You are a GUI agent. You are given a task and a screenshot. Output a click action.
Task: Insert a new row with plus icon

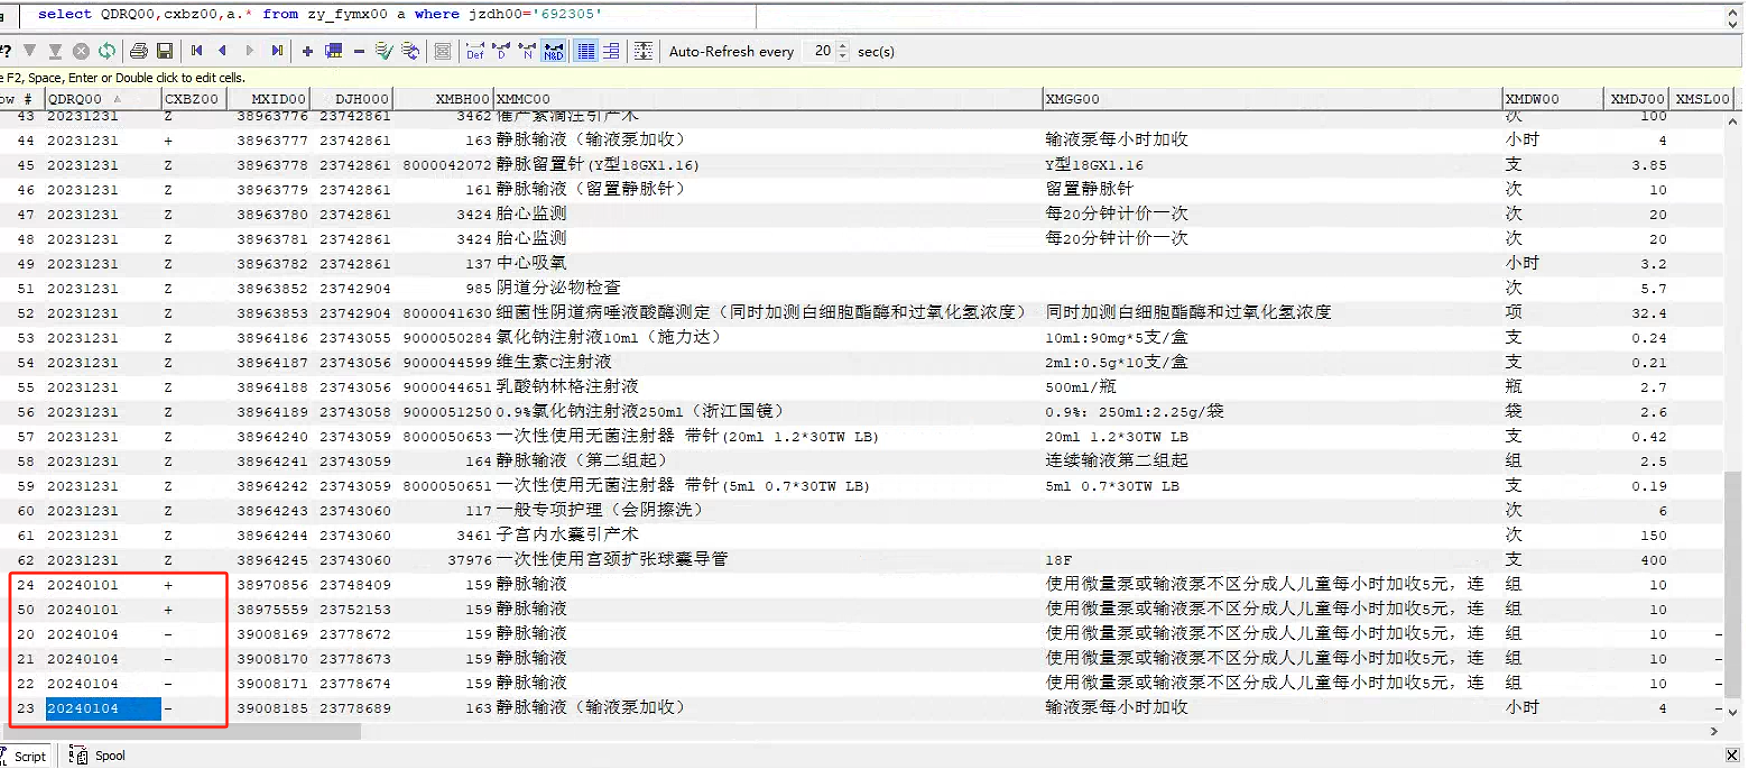tap(307, 51)
